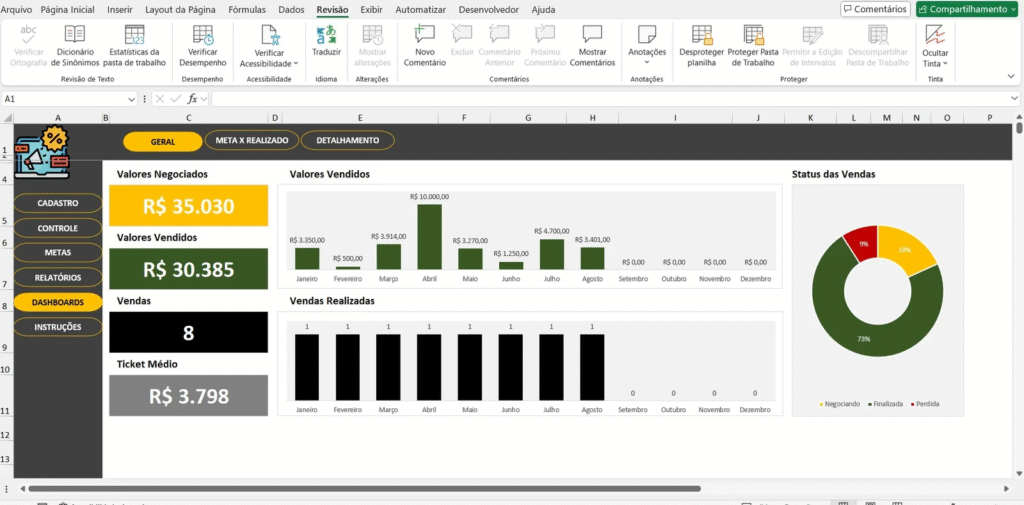The height and width of the screenshot is (505, 1024).
Task: Go to the DETALHAMENTO view
Action: [x=347, y=141]
